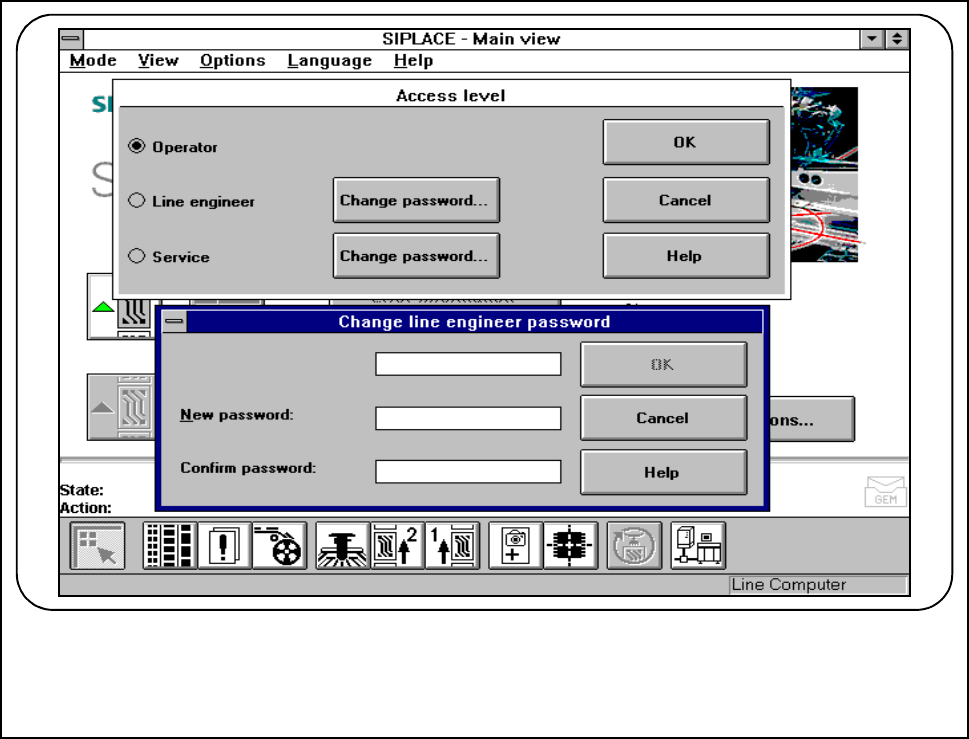The image size is (969, 739).
Task: Click the component reel feeder icon
Action: [x=279, y=546]
